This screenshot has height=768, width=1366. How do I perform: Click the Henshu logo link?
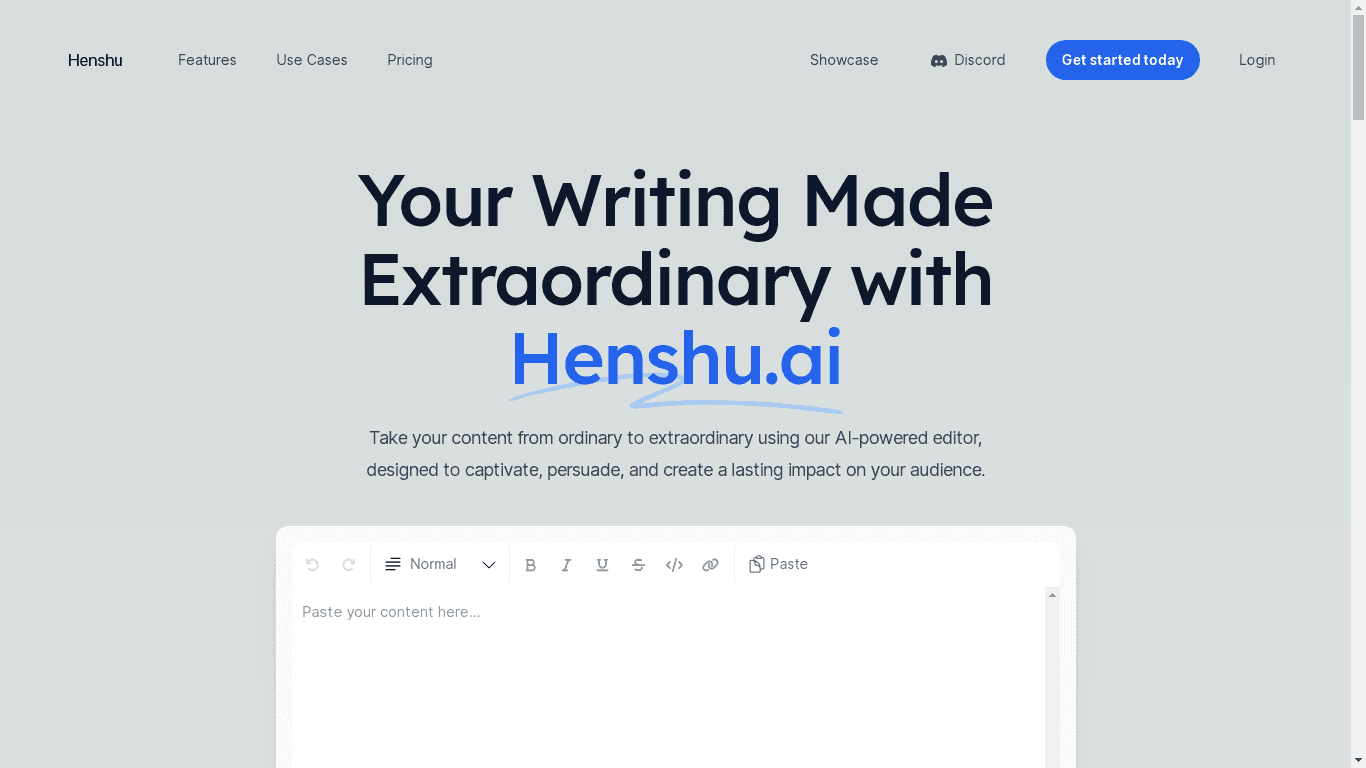coord(95,60)
